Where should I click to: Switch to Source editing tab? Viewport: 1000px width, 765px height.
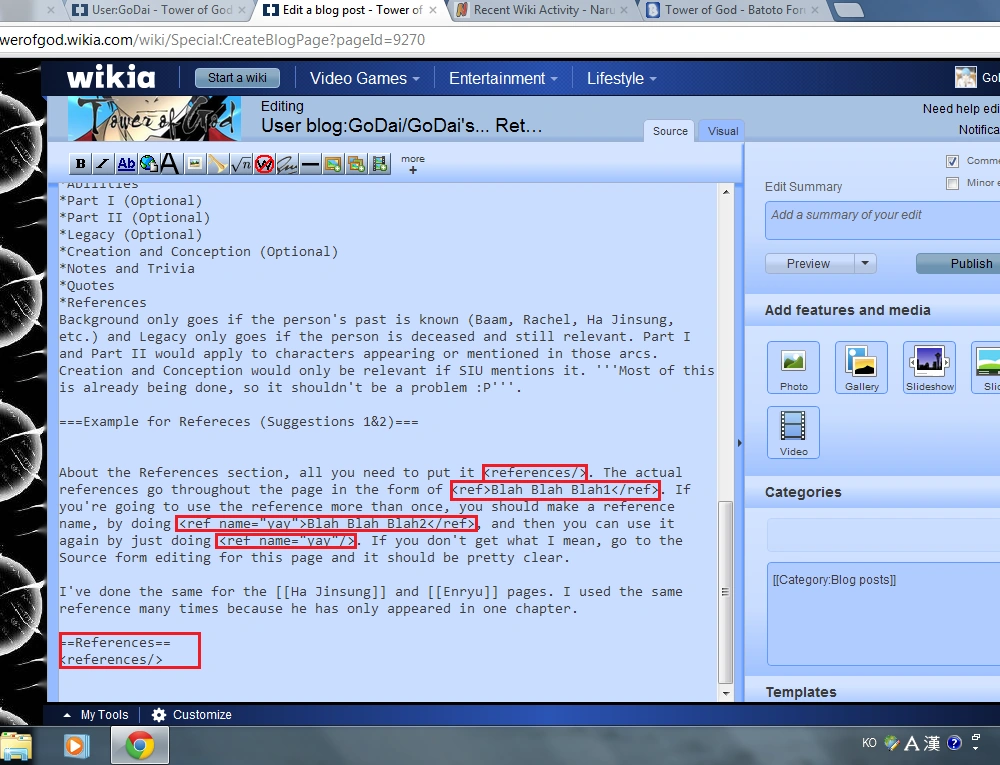coord(670,131)
